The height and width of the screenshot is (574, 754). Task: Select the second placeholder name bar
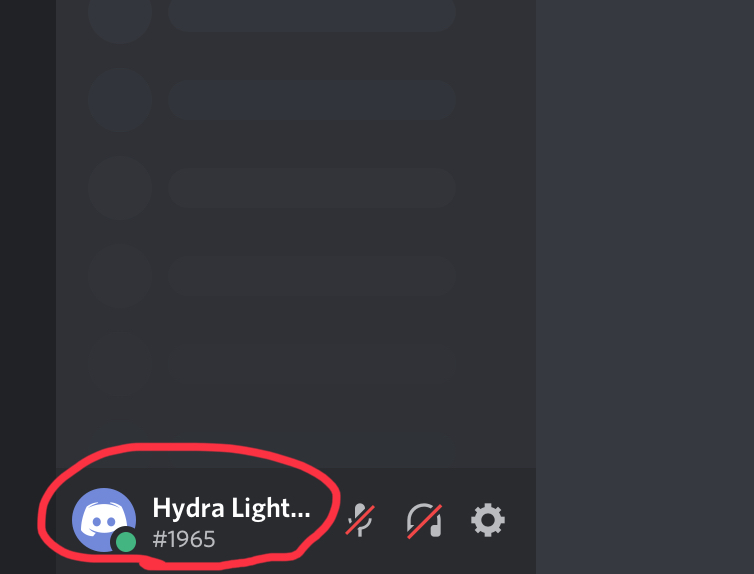click(x=312, y=100)
